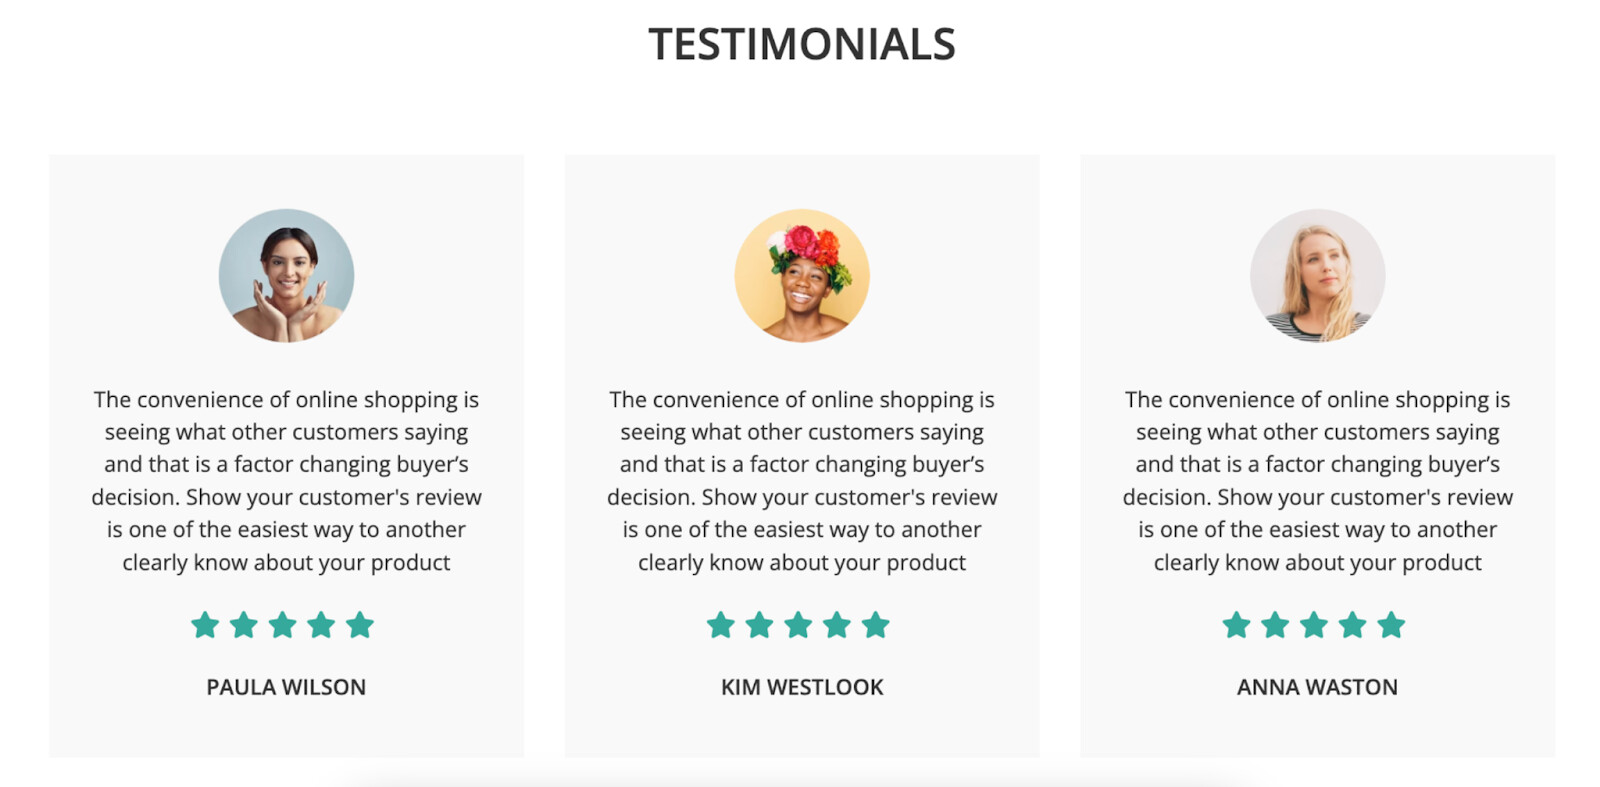Open Anna Waston's circular avatar photo
Image resolution: width=1600 pixels, height=787 pixels.
[x=1317, y=276]
